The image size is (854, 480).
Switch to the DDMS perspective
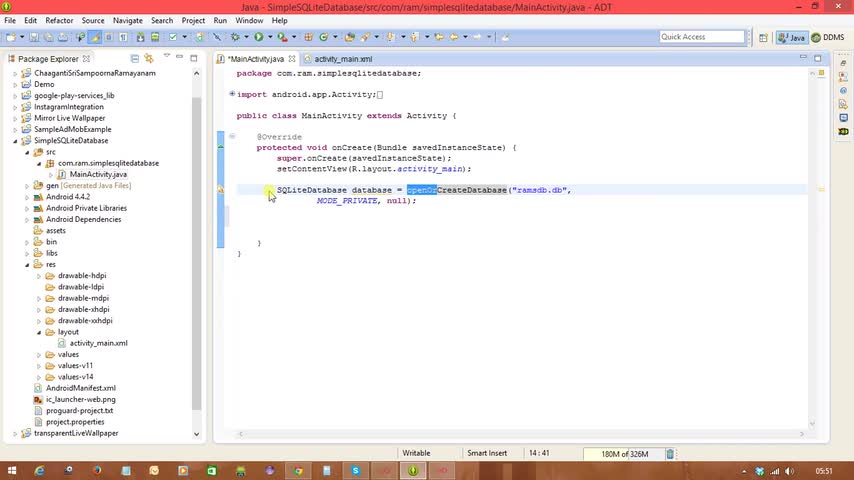[x=828, y=37]
